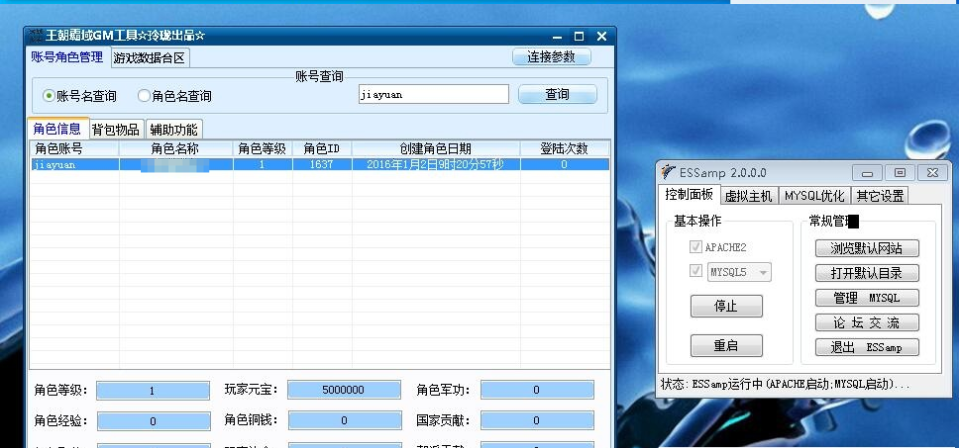Go to the MYSQL优化 tab

813,196
